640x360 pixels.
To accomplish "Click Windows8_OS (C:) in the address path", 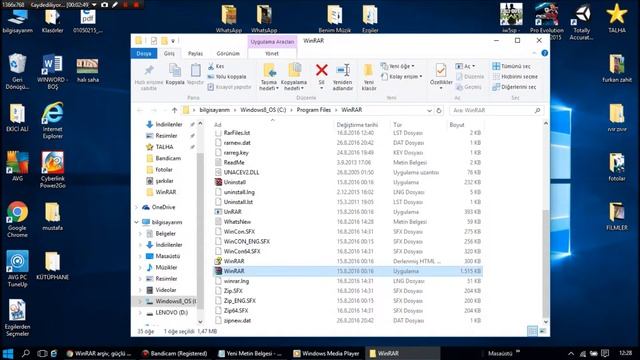I will pos(263,110).
